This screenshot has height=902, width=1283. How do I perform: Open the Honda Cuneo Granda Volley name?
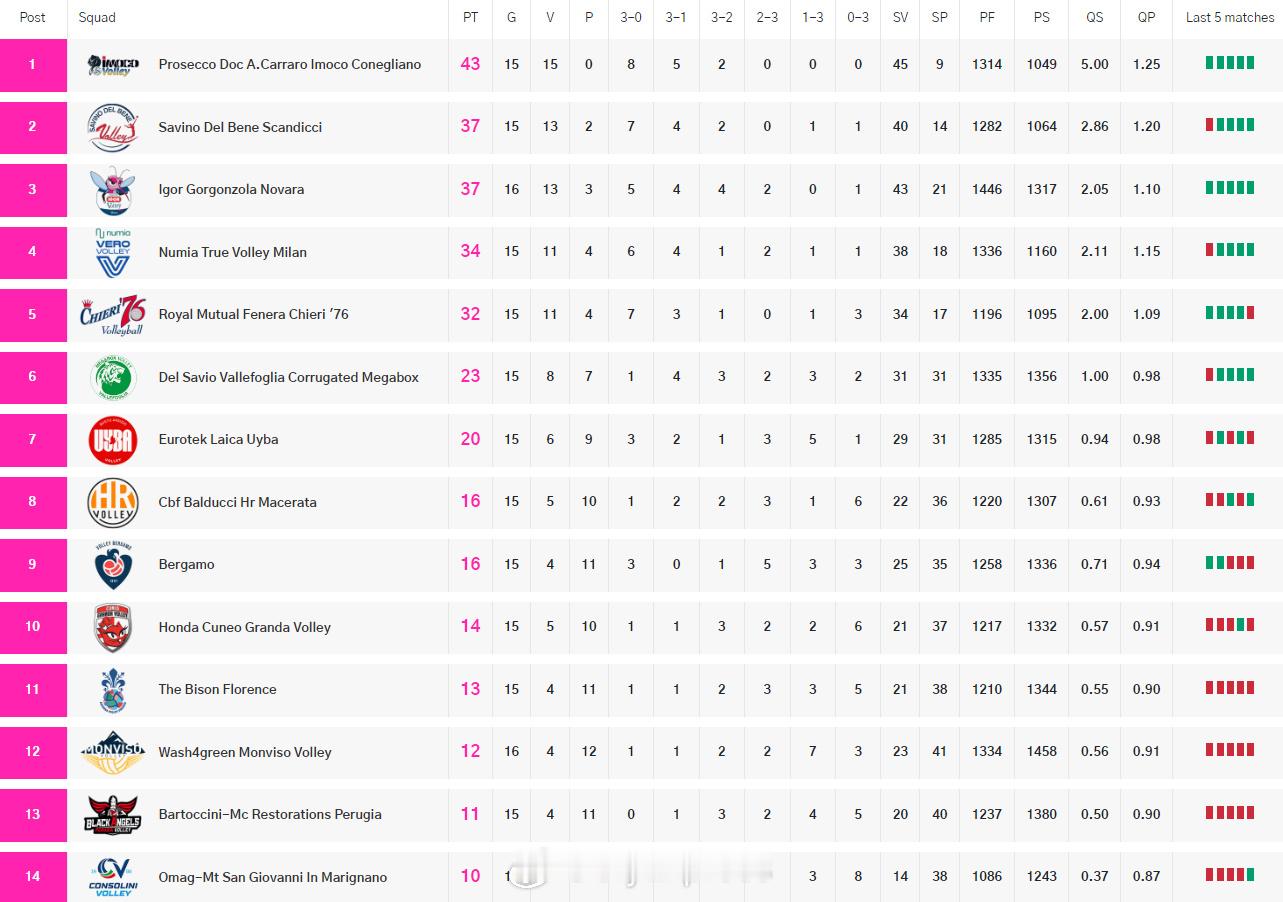[x=244, y=627]
